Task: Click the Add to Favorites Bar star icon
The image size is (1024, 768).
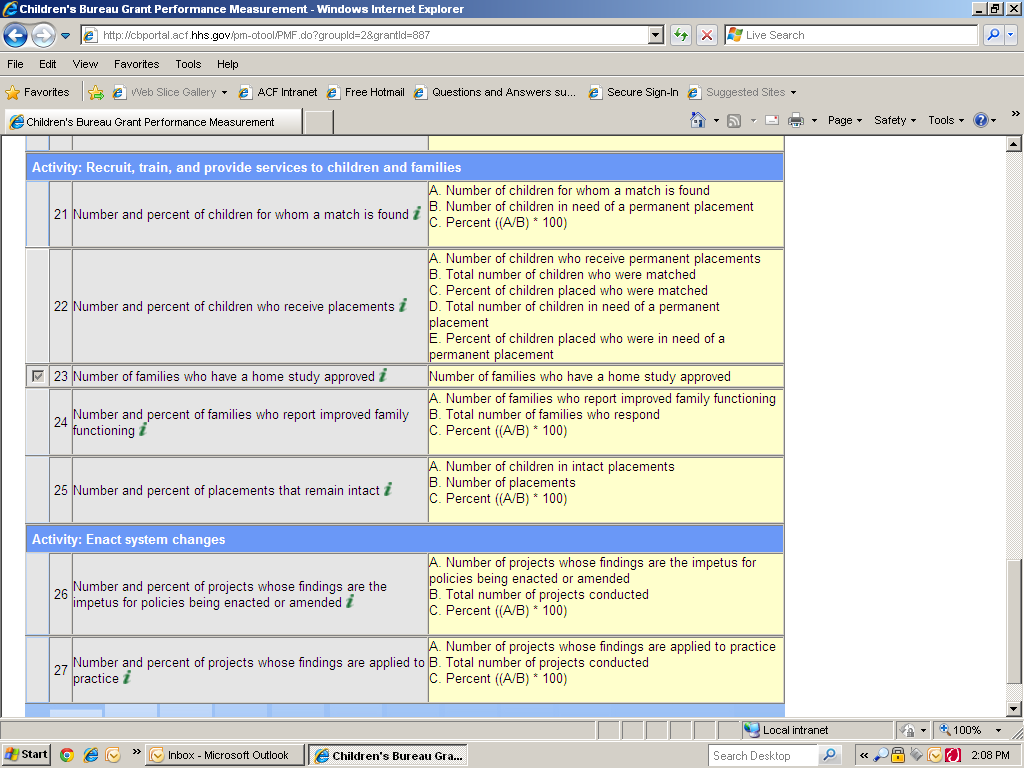Action: [x=96, y=92]
